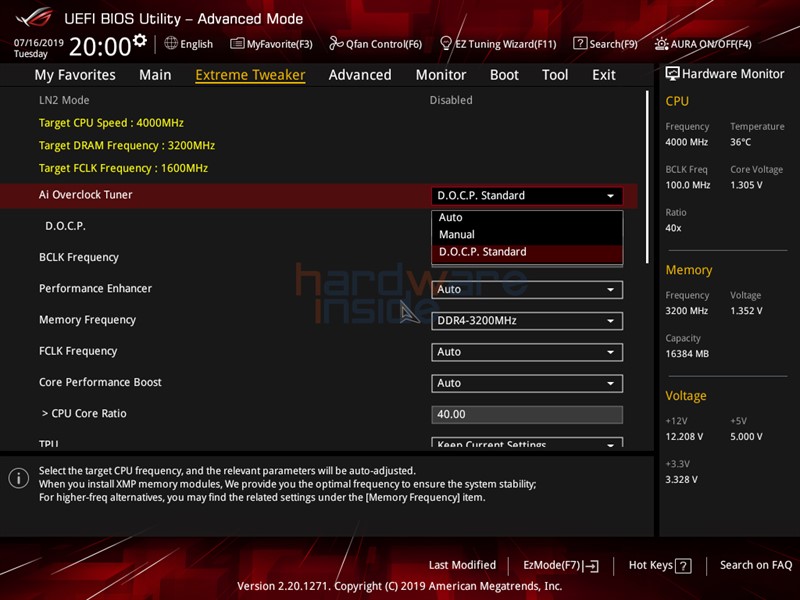Click the Core Voltage value 1.305 V
Screen dimensions: 800x600
click(x=746, y=185)
